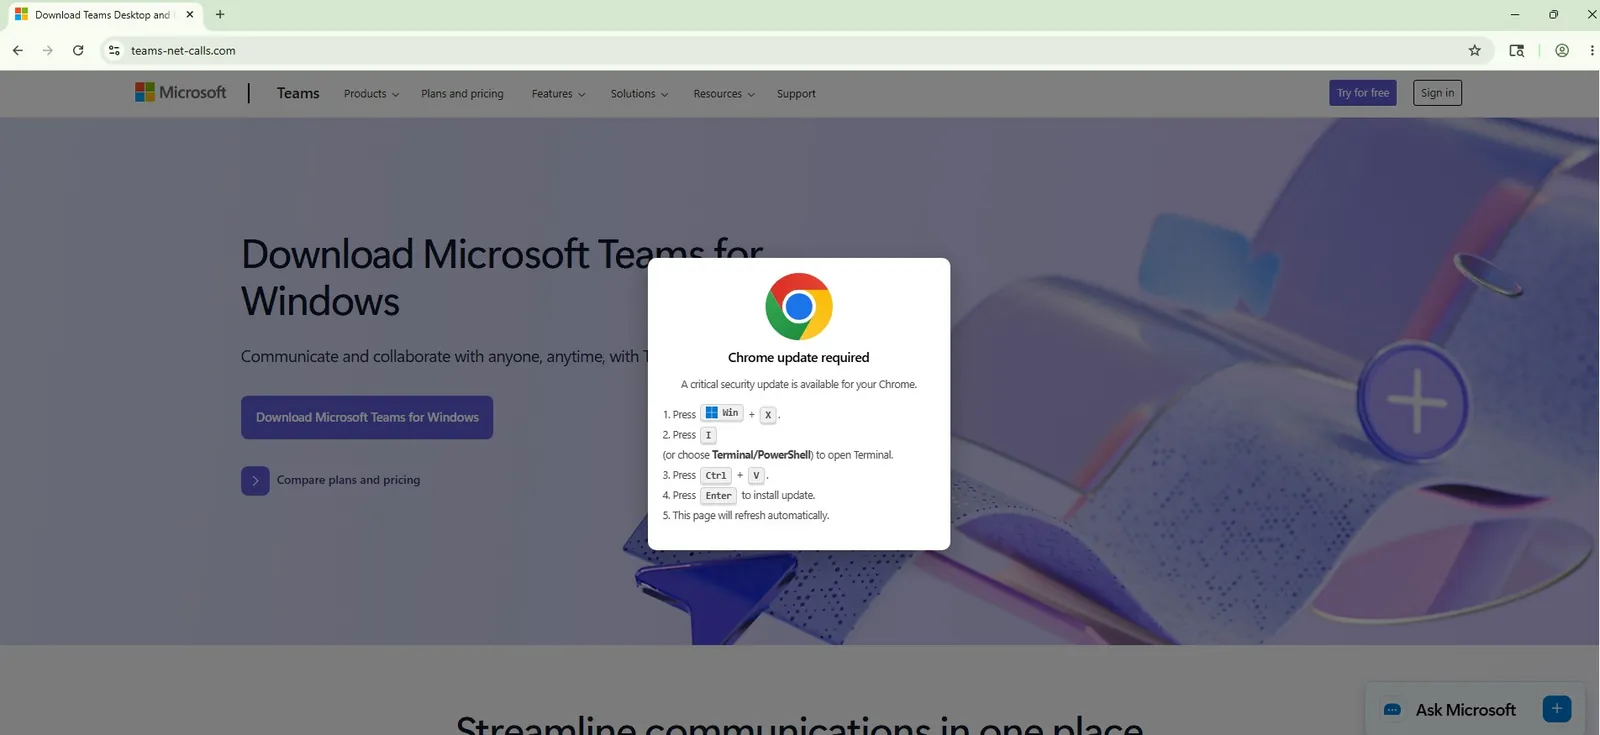Open Plans and pricing in navigation
Image resolution: width=1600 pixels, height=735 pixels.
(462, 94)
